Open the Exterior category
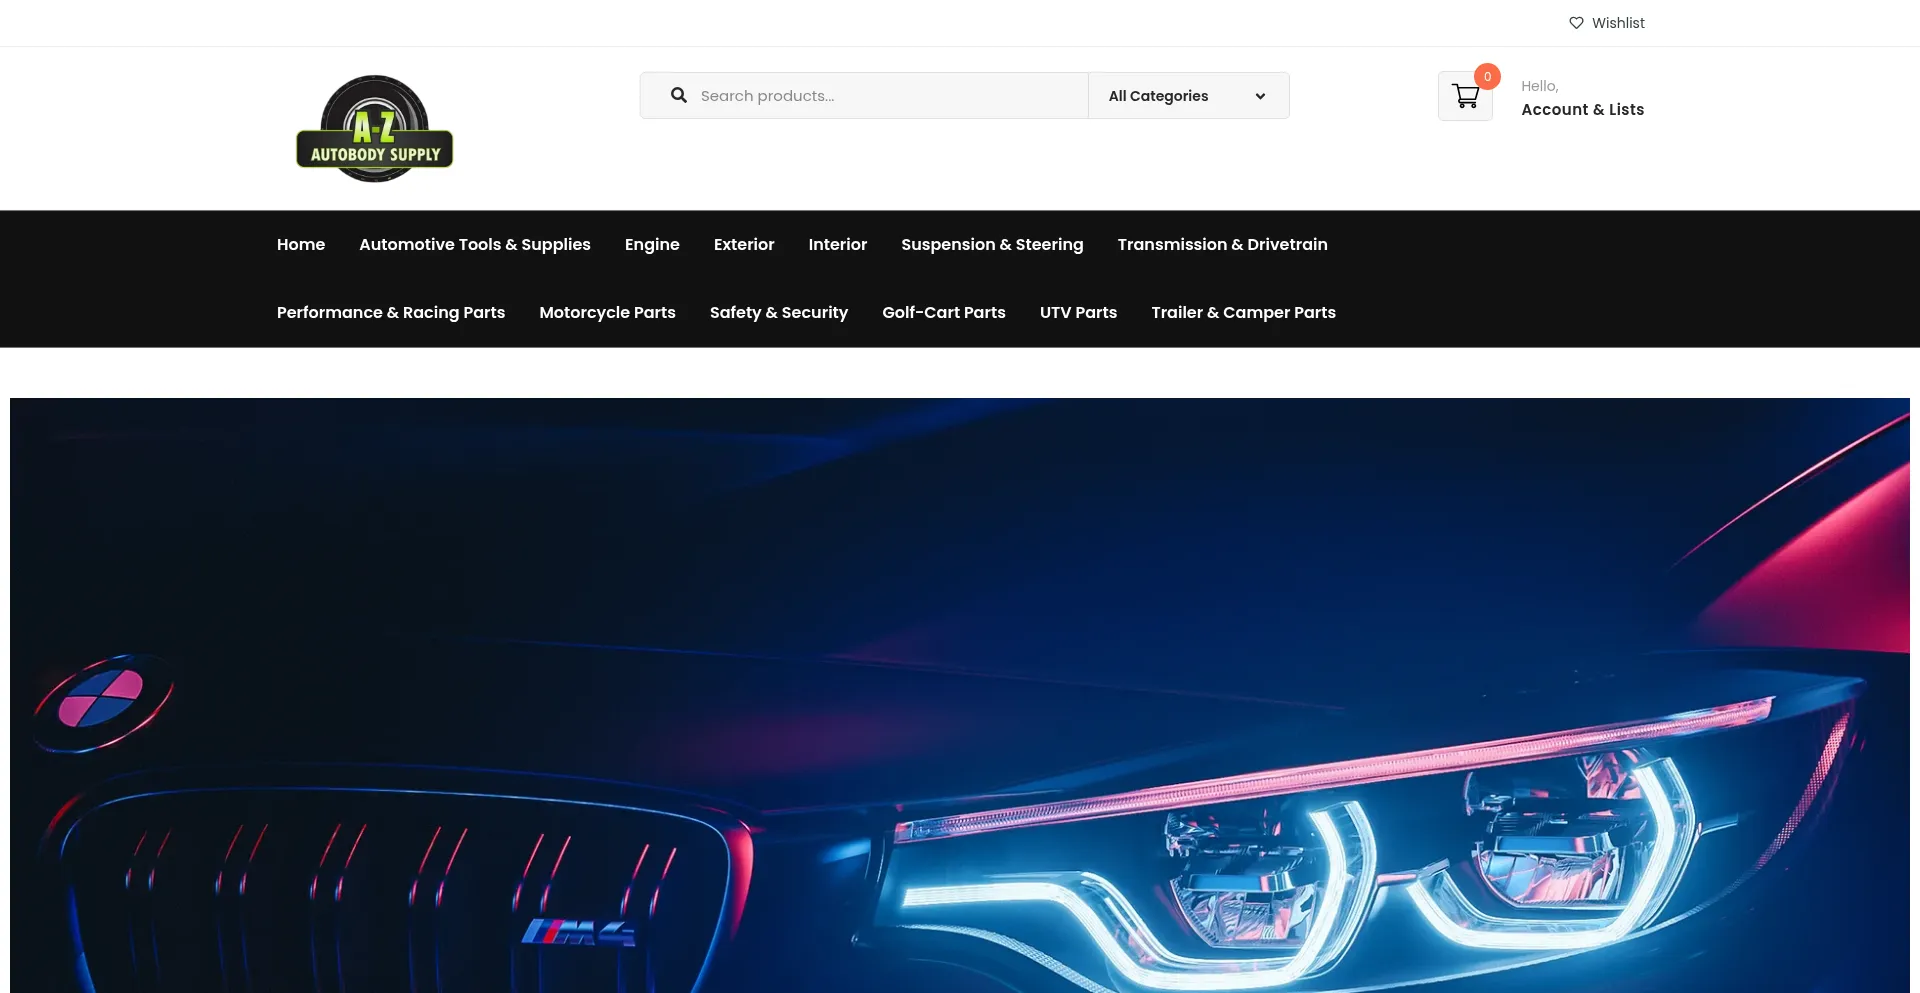 click(x=744, y=244)
